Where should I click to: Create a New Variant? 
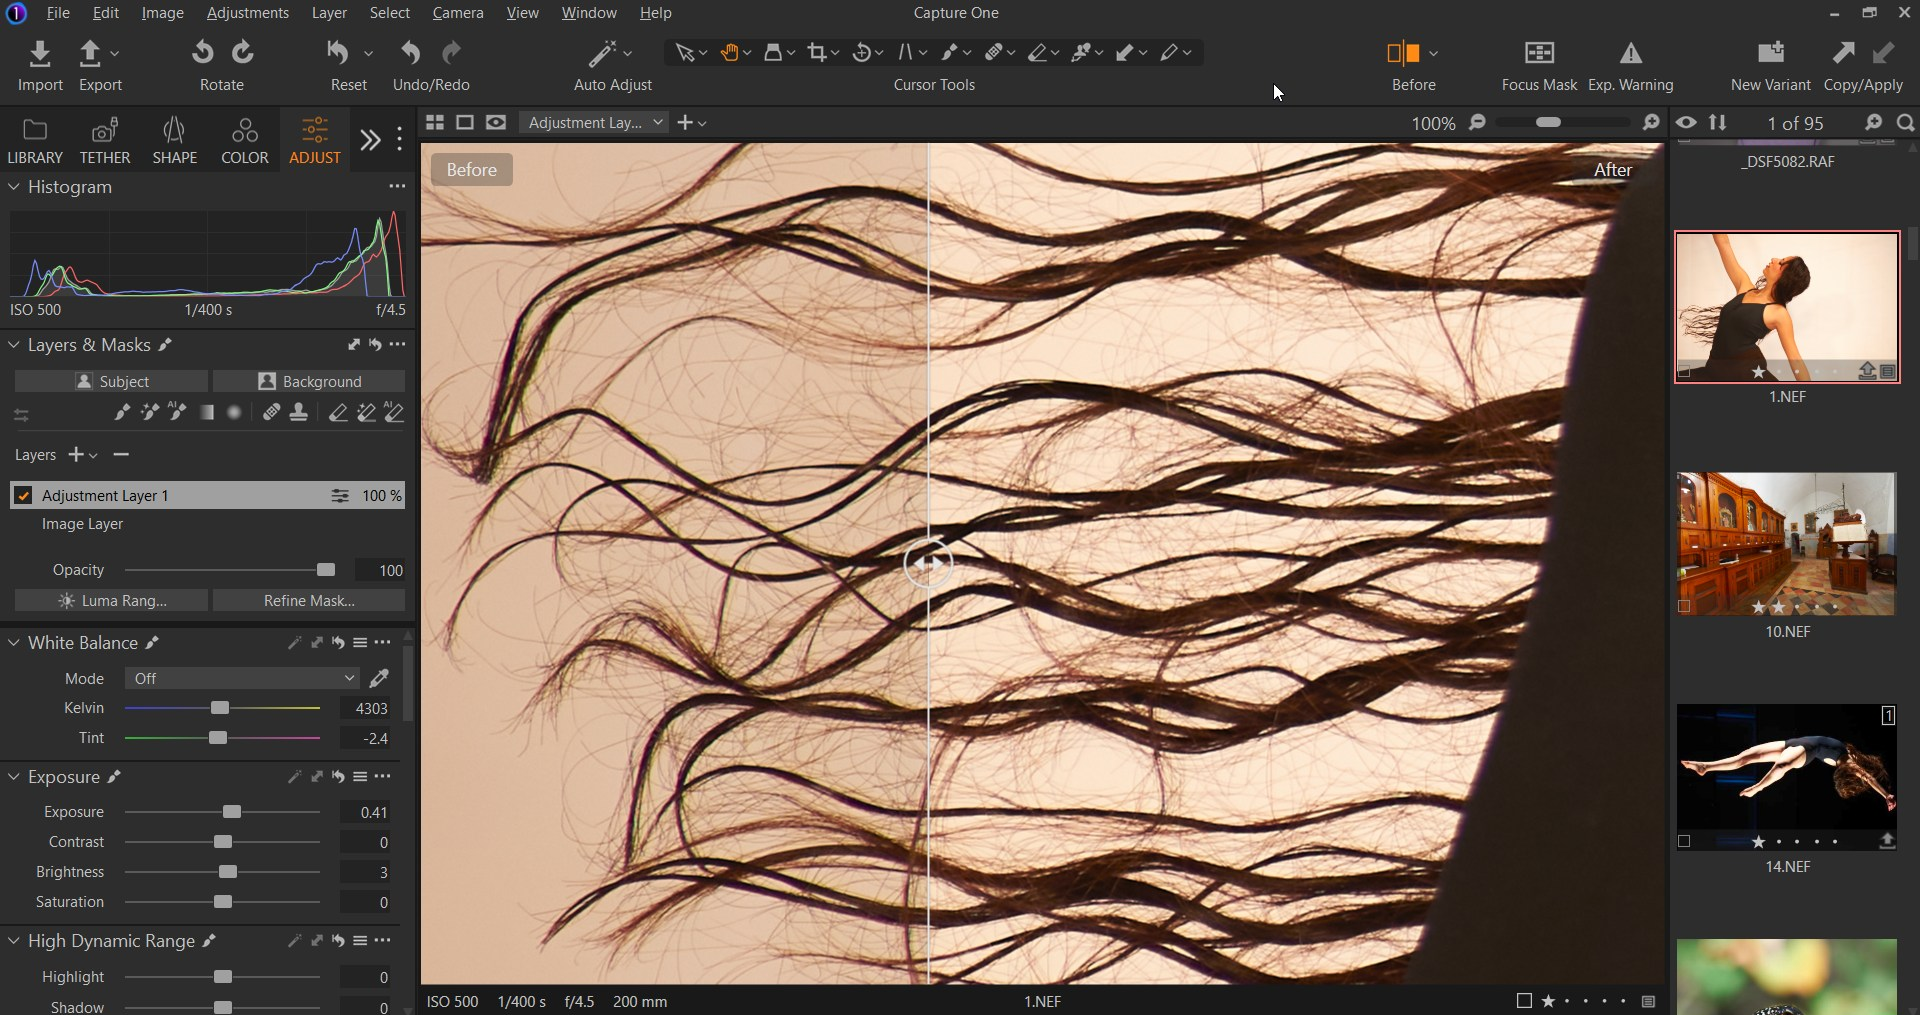coord(1770,53)
